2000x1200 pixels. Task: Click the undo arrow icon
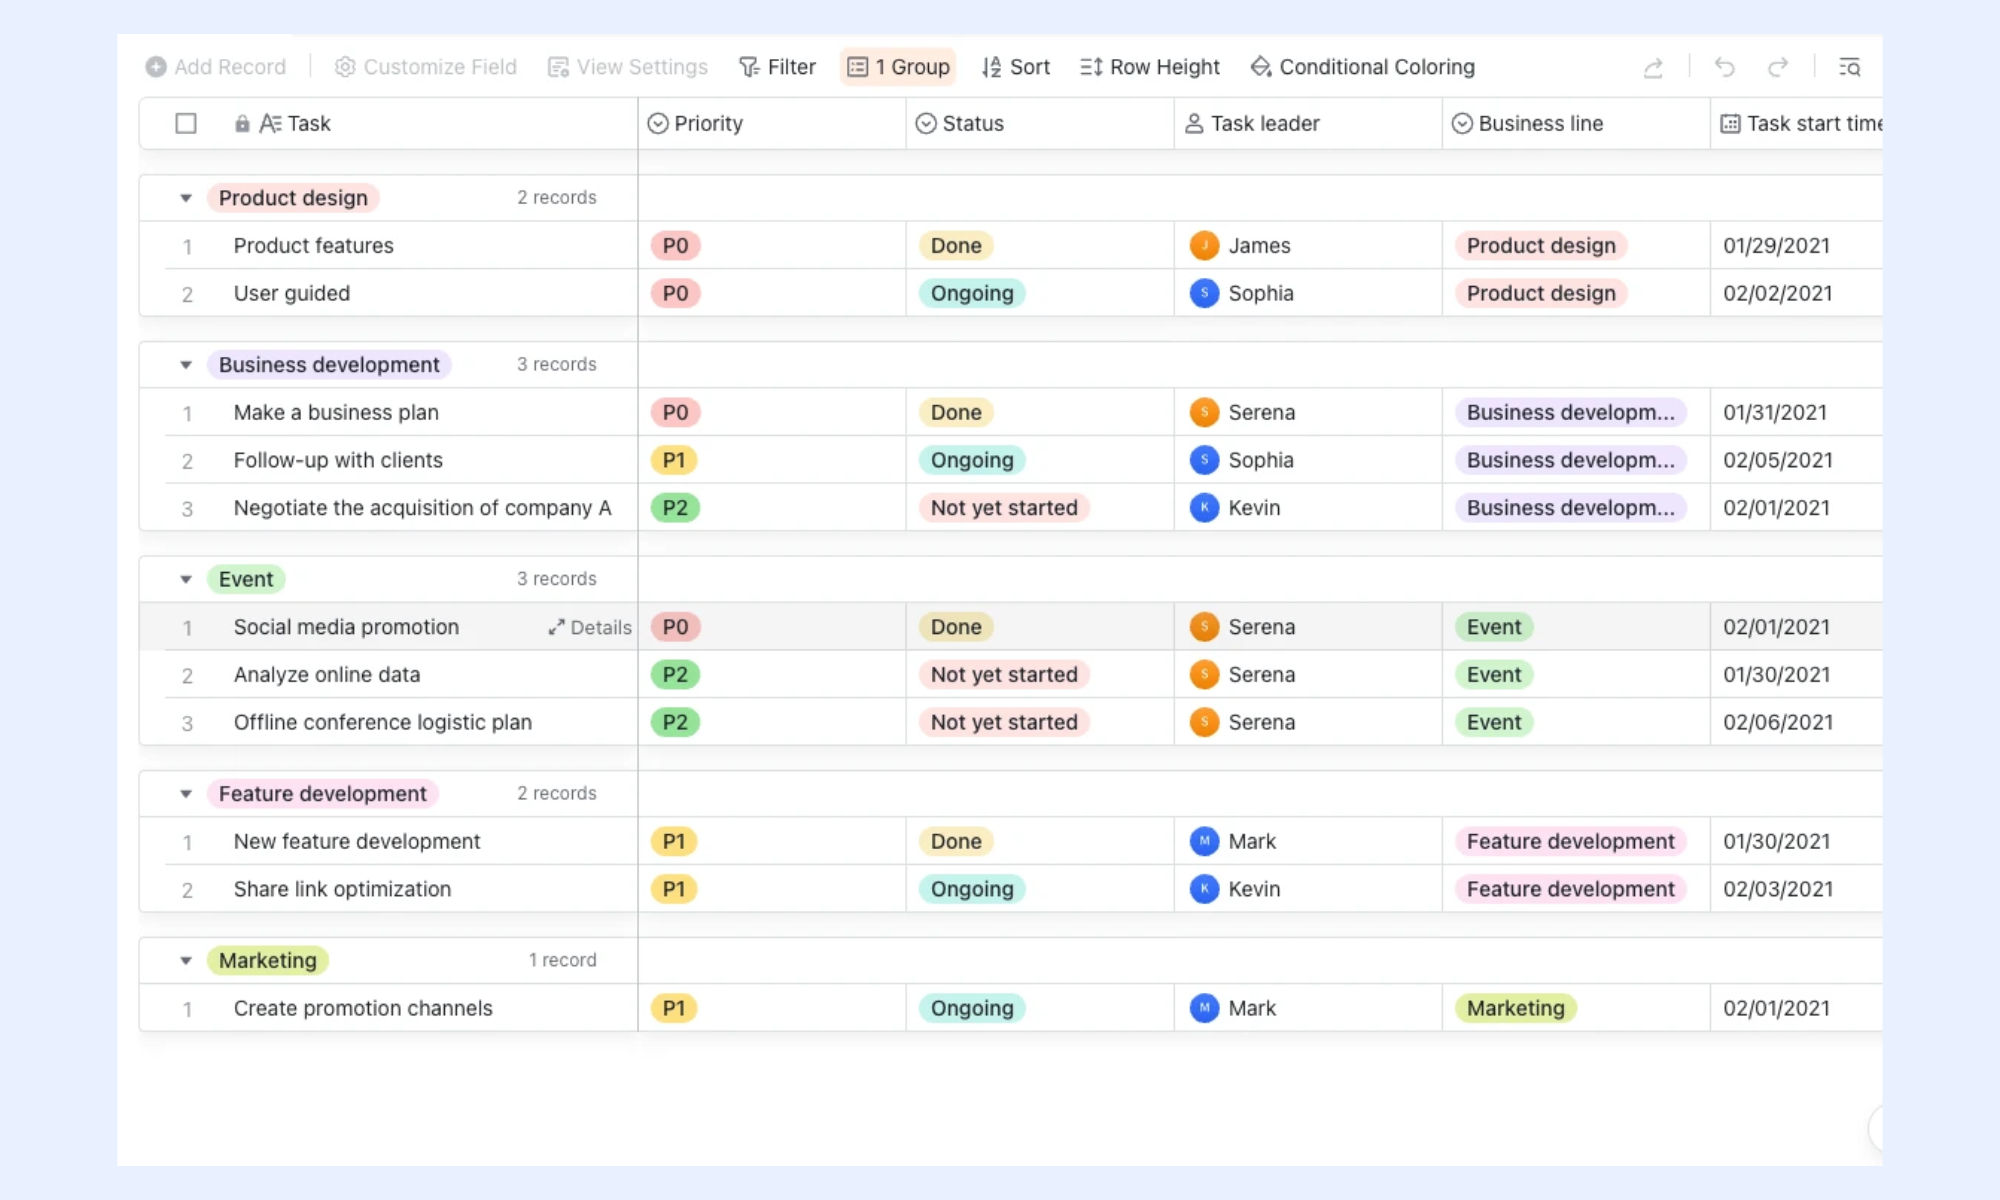tap(1724, 67)
